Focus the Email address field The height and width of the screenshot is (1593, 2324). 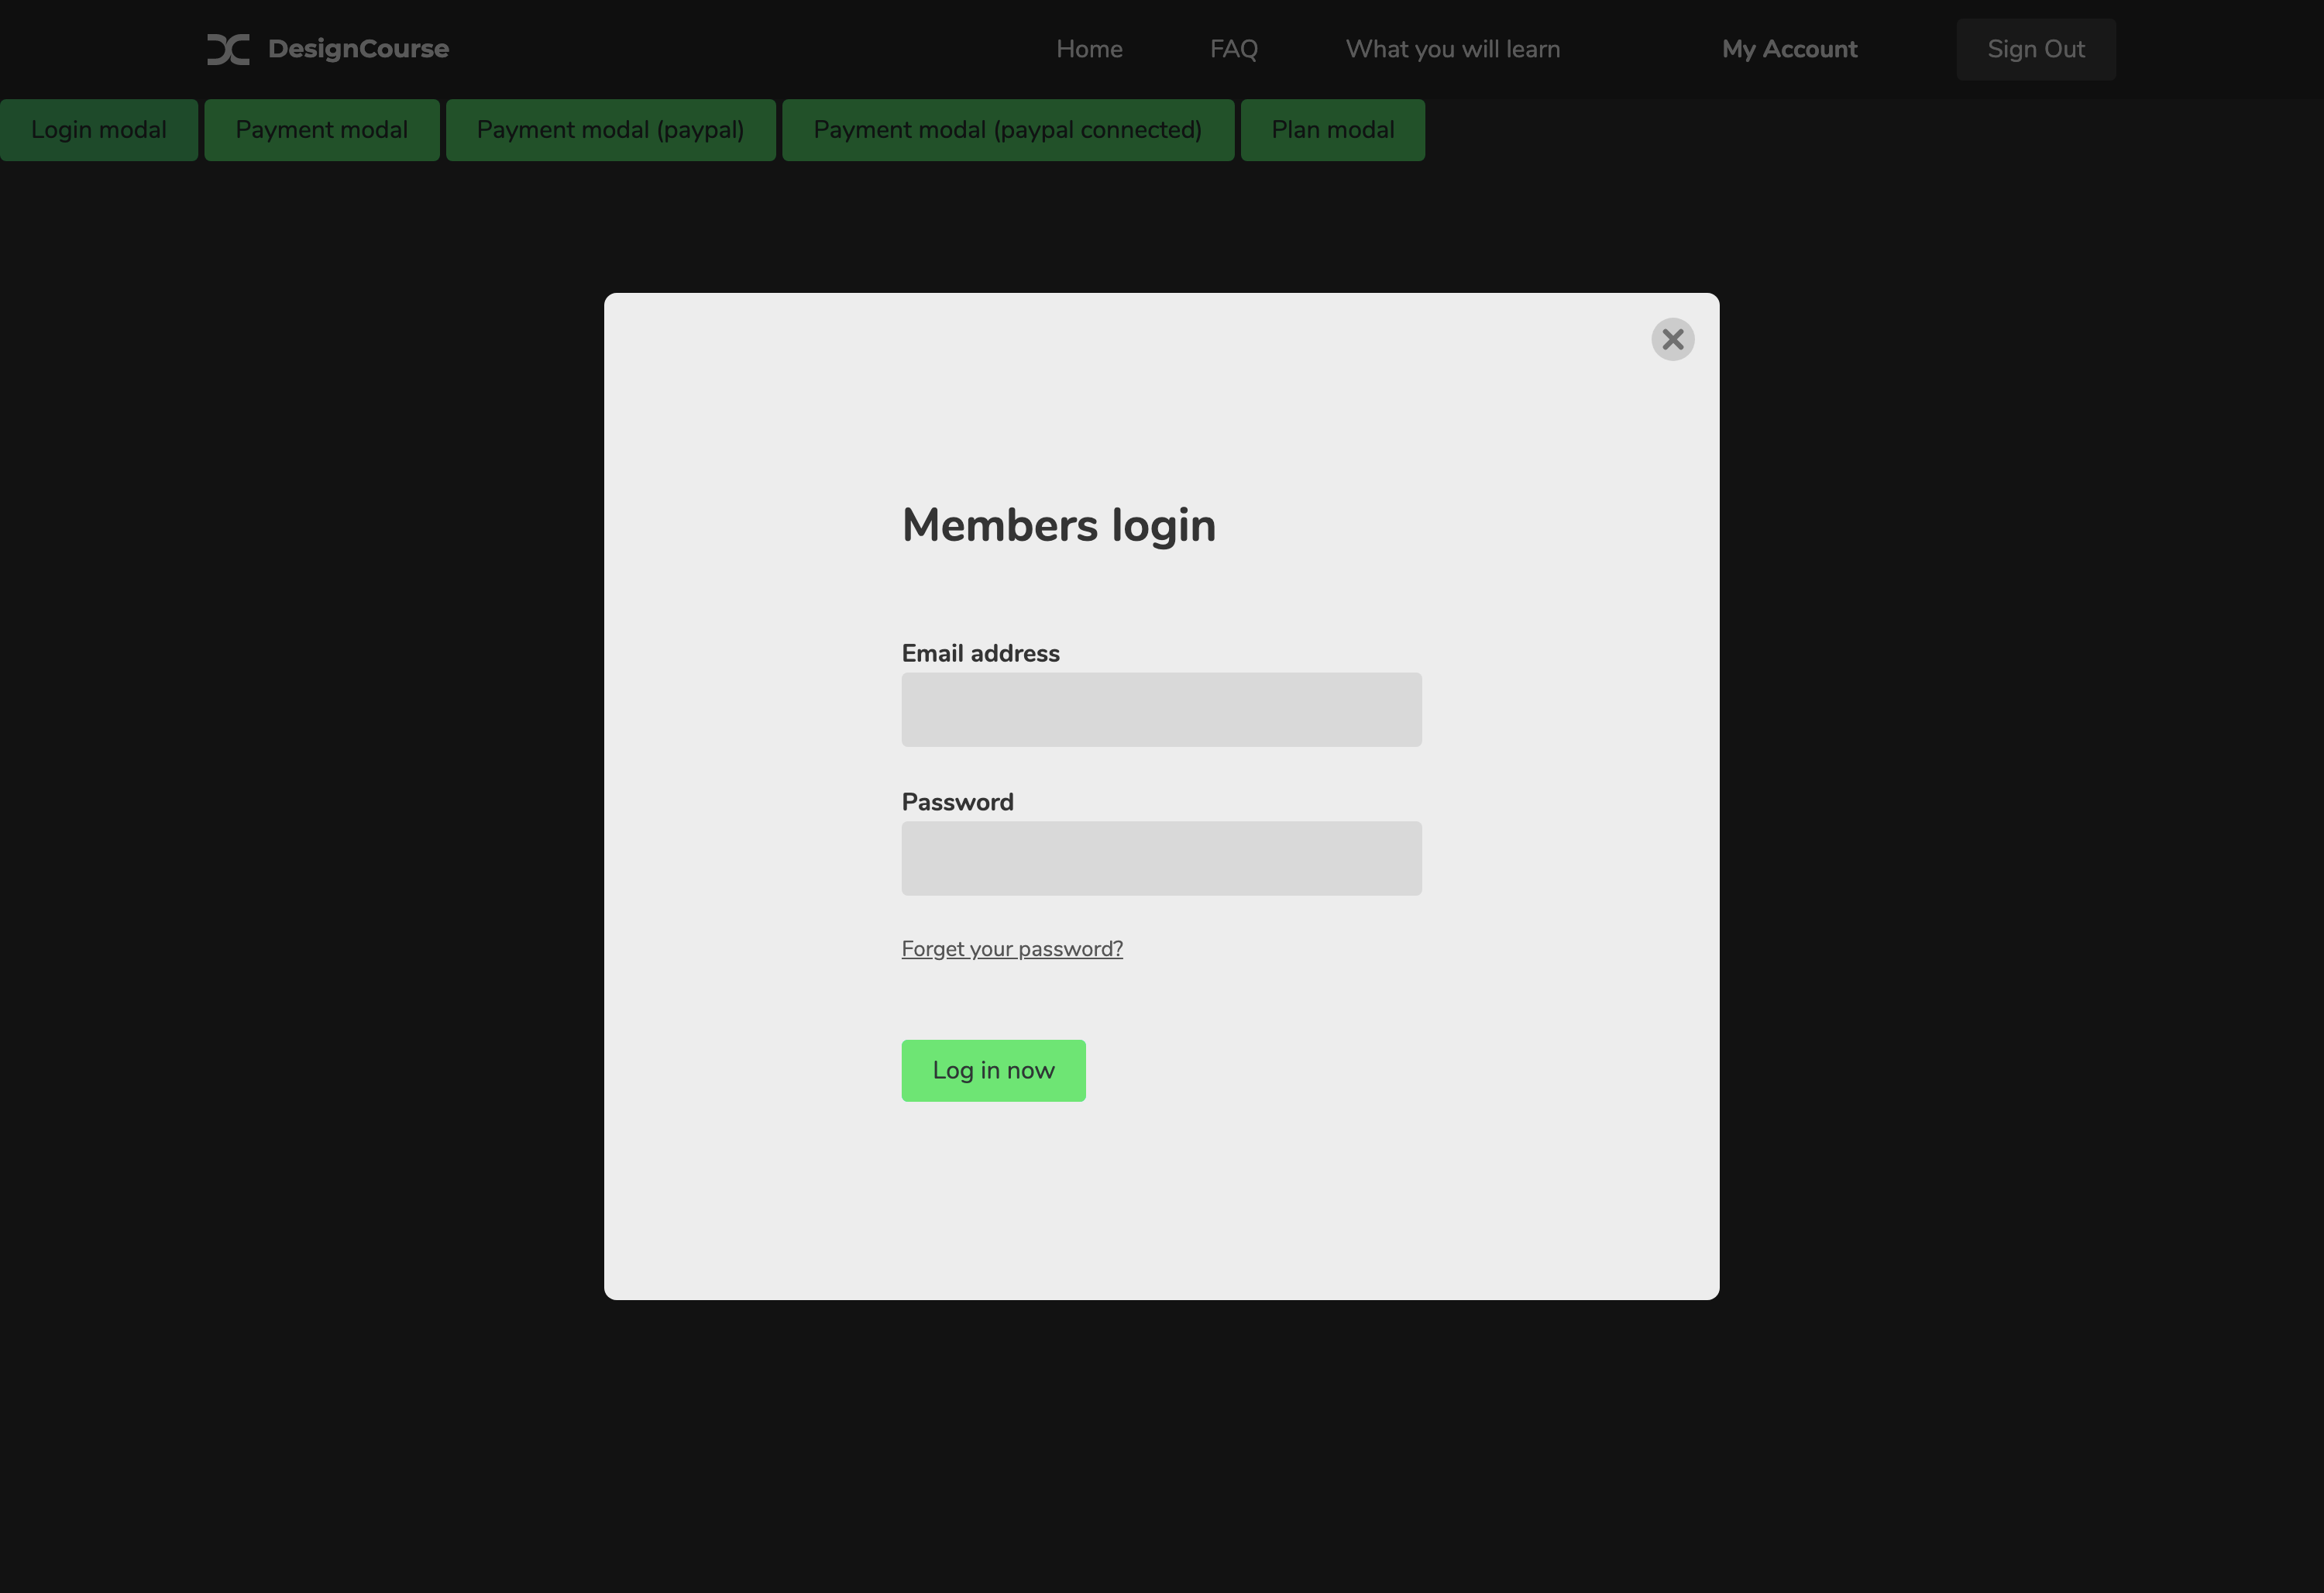pos(1161,709)
